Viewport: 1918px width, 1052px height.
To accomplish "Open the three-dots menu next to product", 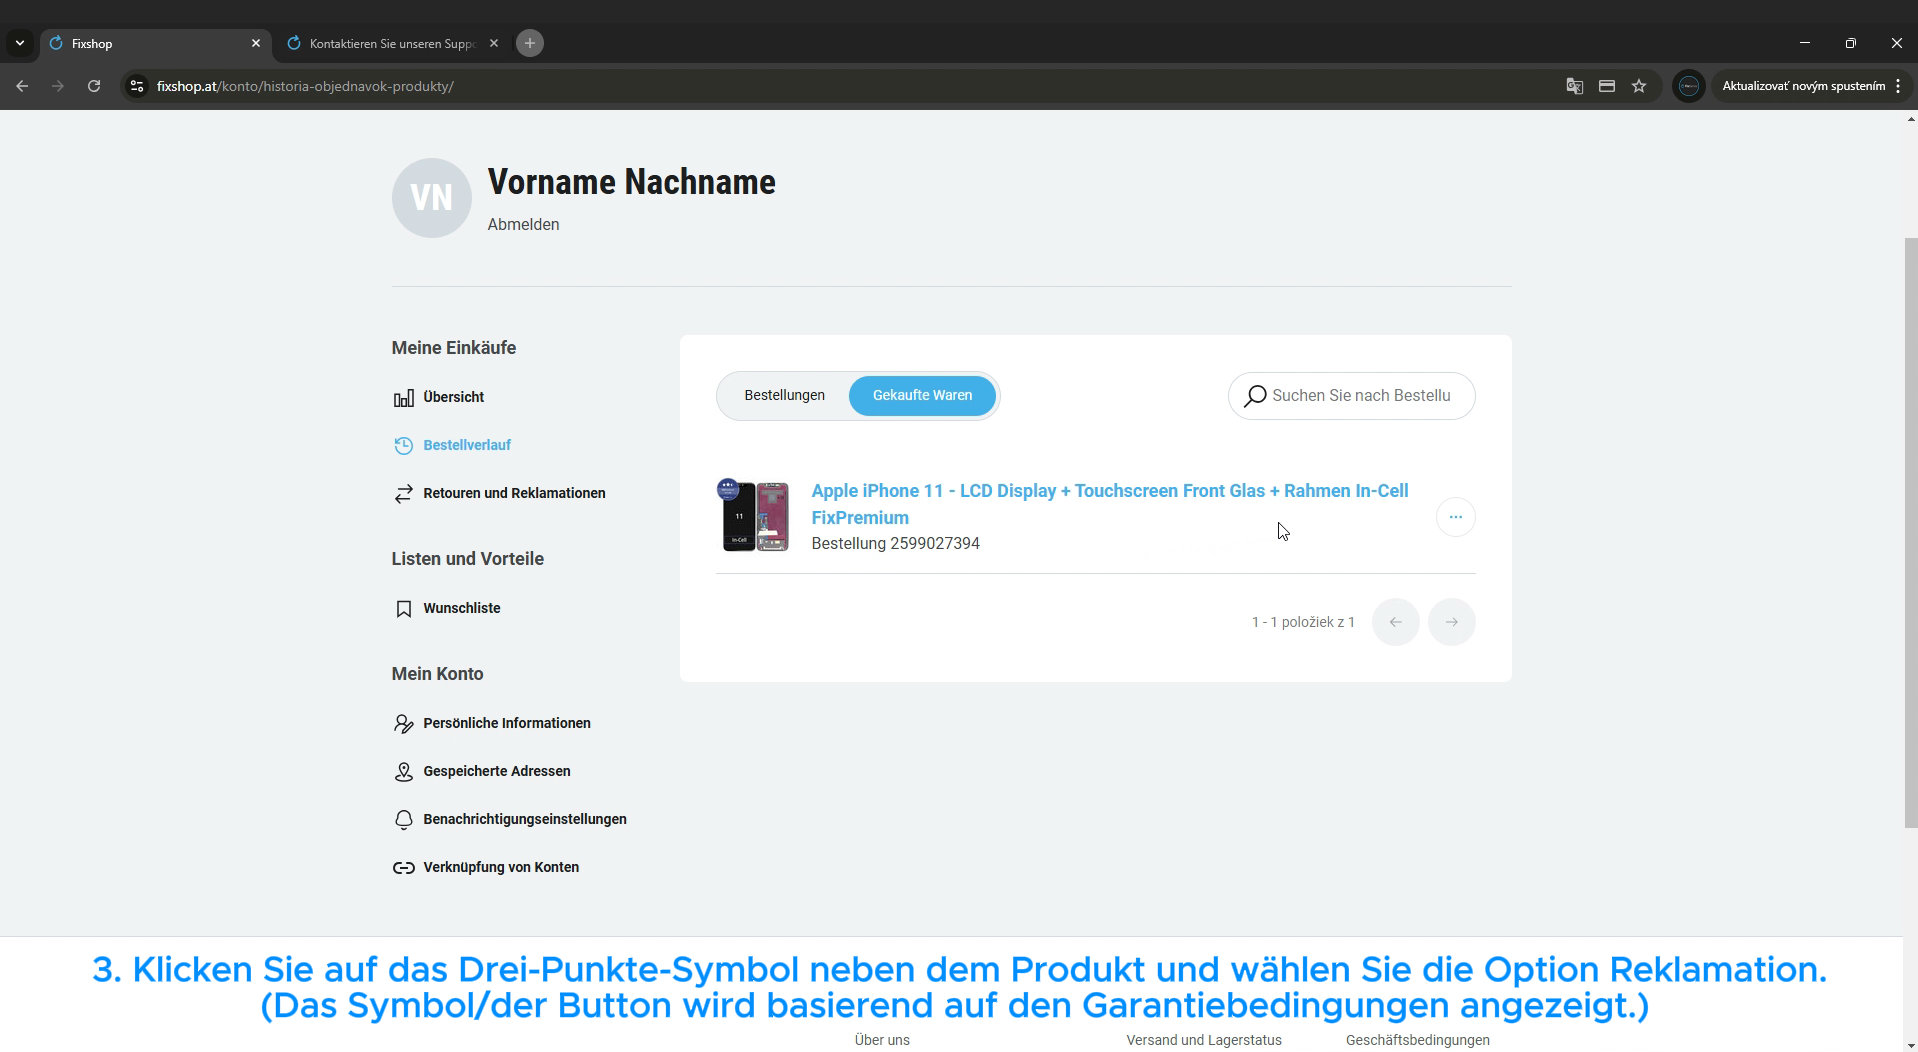I will pyautogui.click(x=1455, y=517).
